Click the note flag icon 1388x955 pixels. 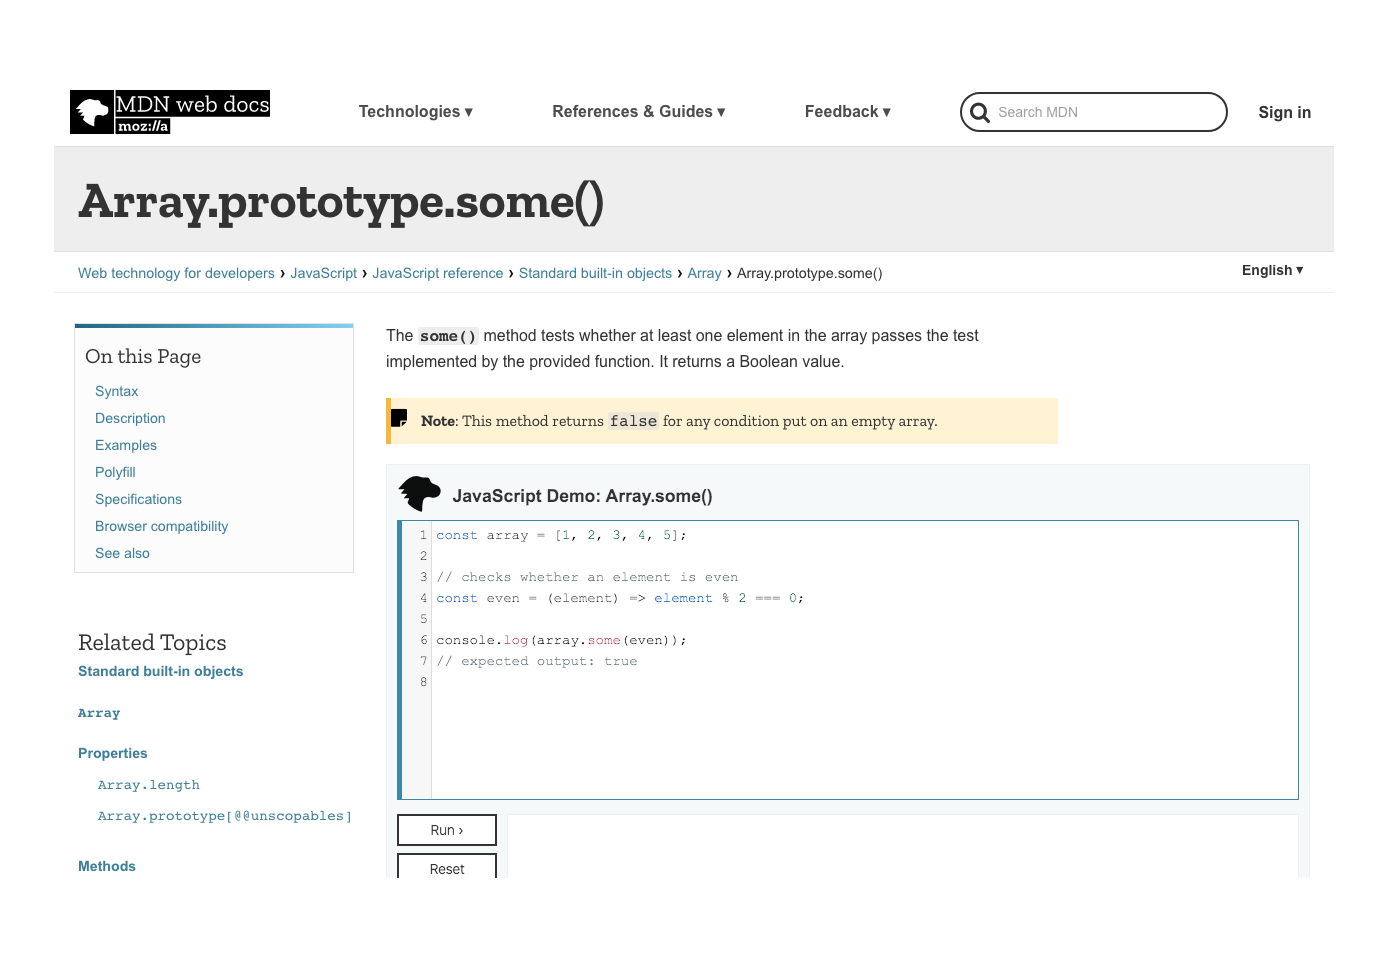(x=399, y=418)
